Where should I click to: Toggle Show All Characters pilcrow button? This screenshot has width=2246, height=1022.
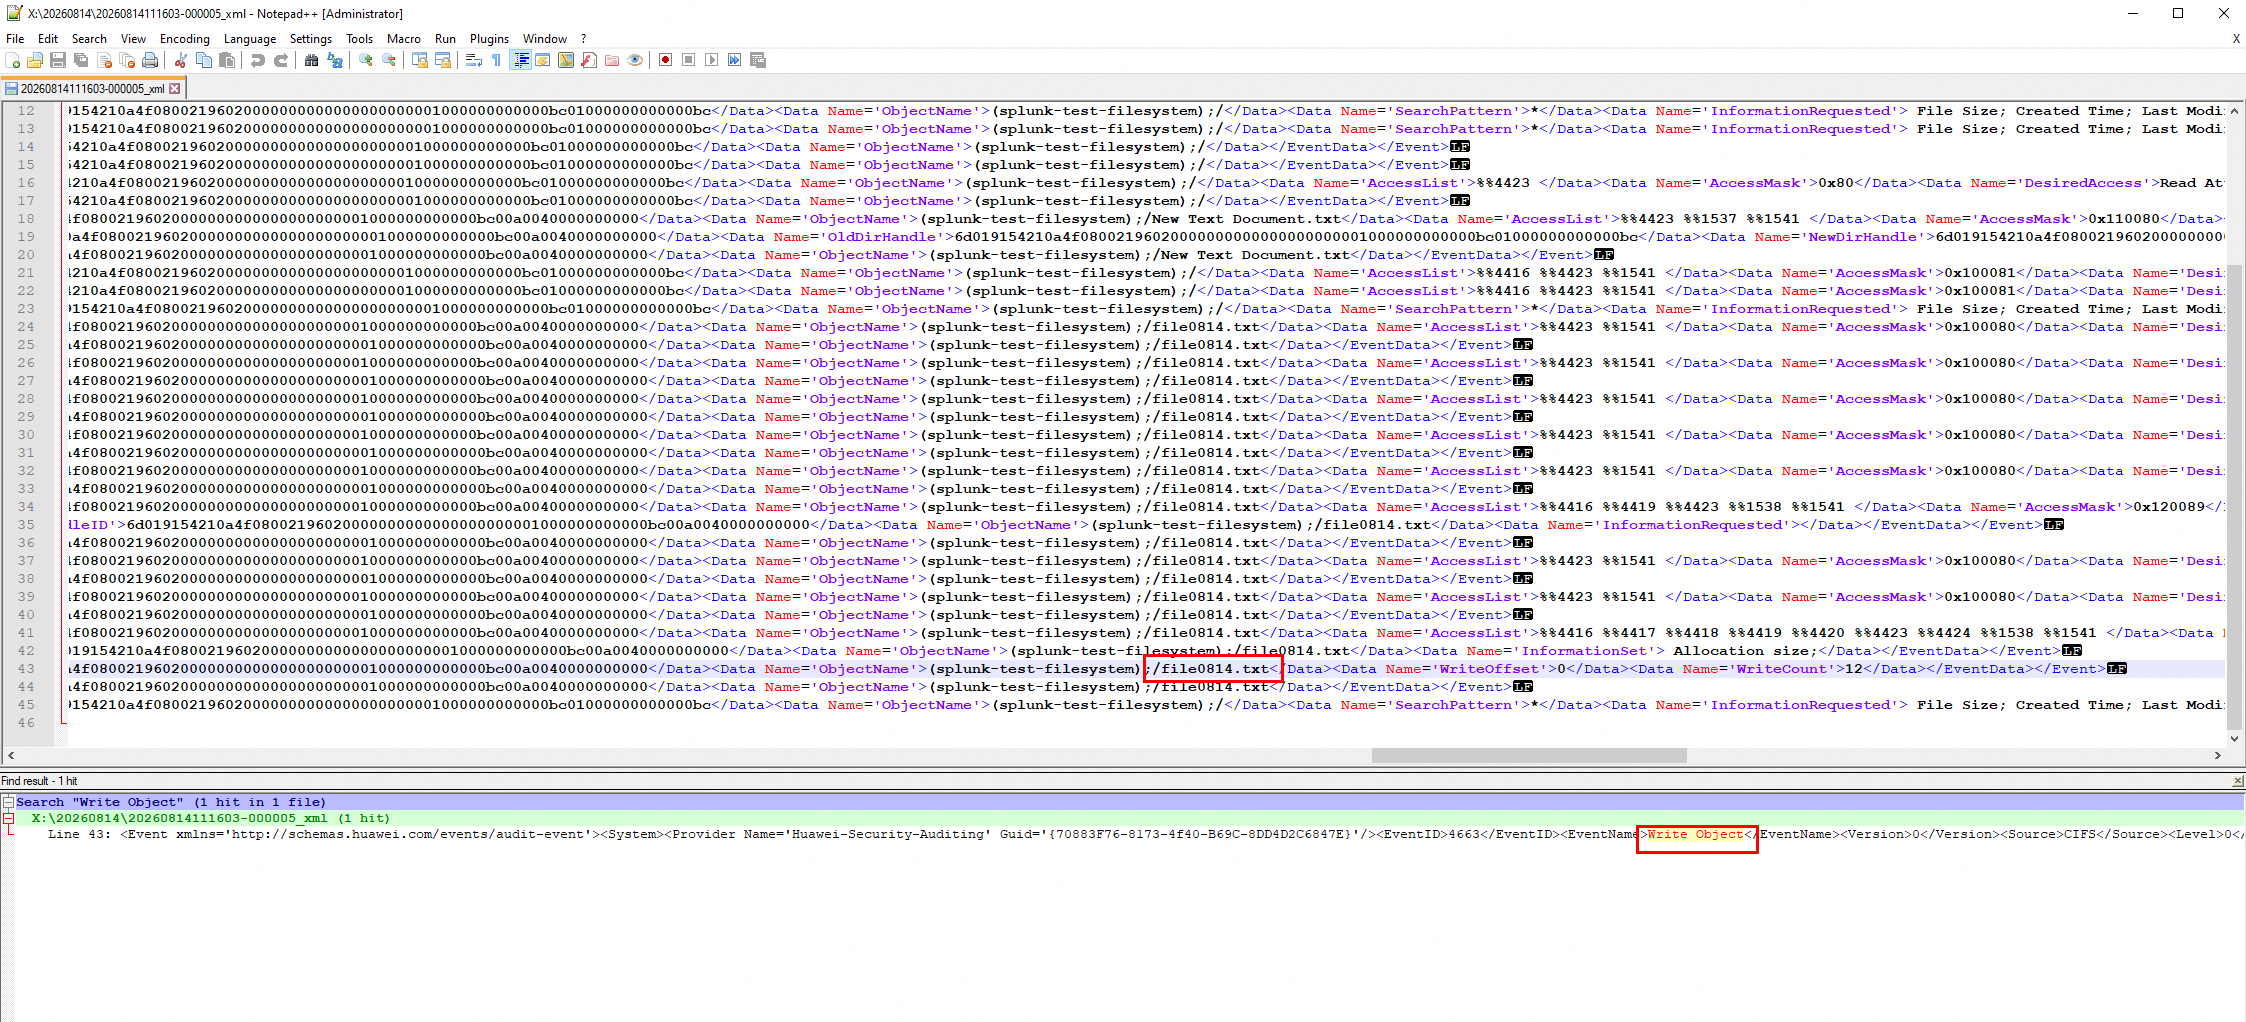pos(497,60)
